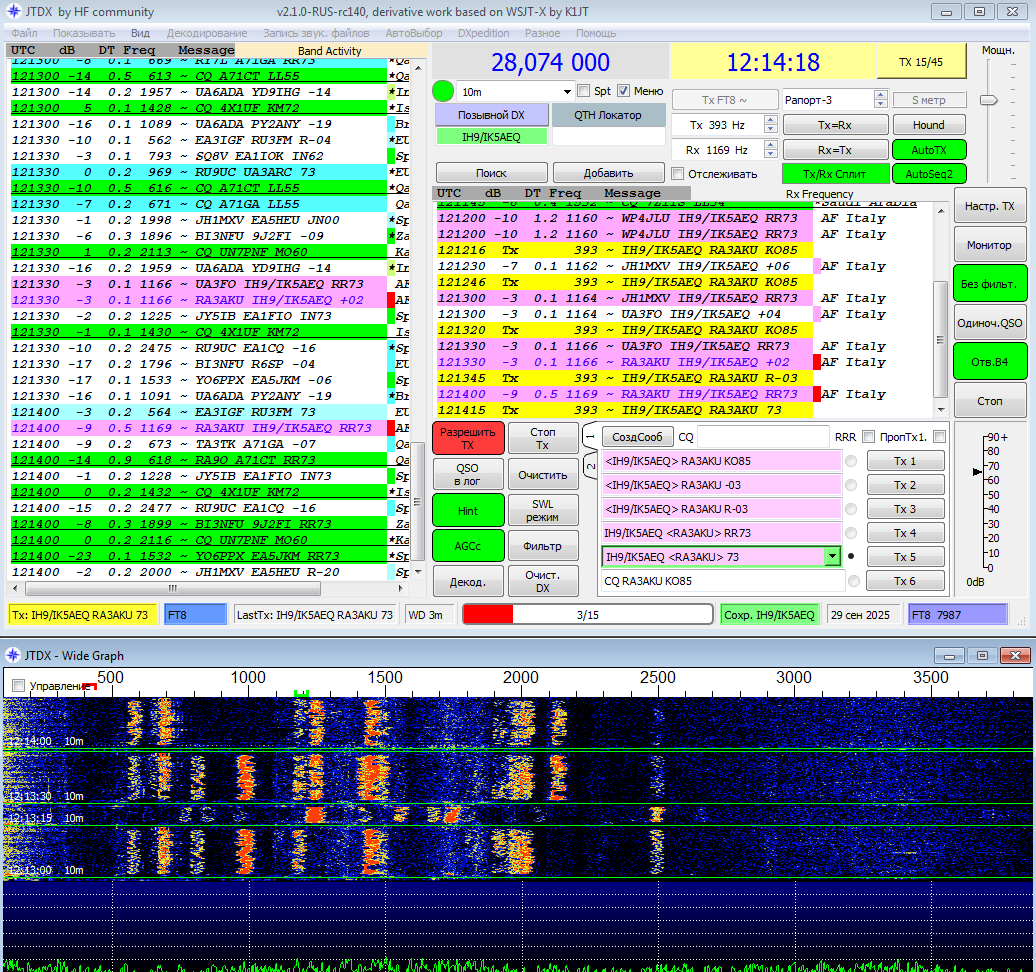Click the Очист. DX button

[x=542, y=581]
